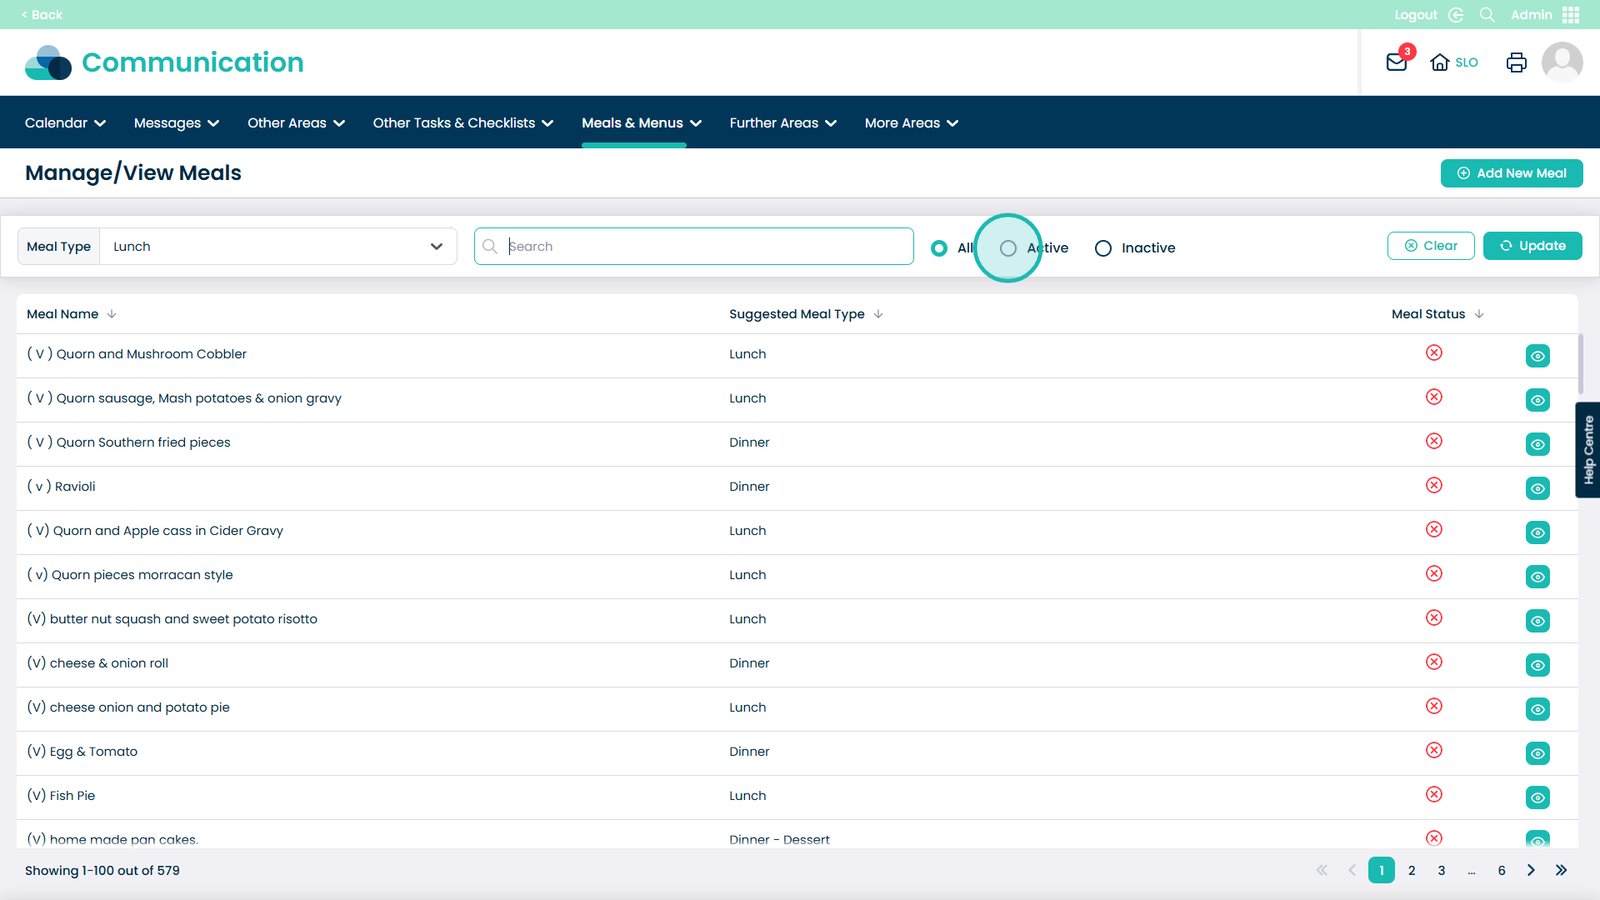Click the printer icon in header

point(1516,62)
